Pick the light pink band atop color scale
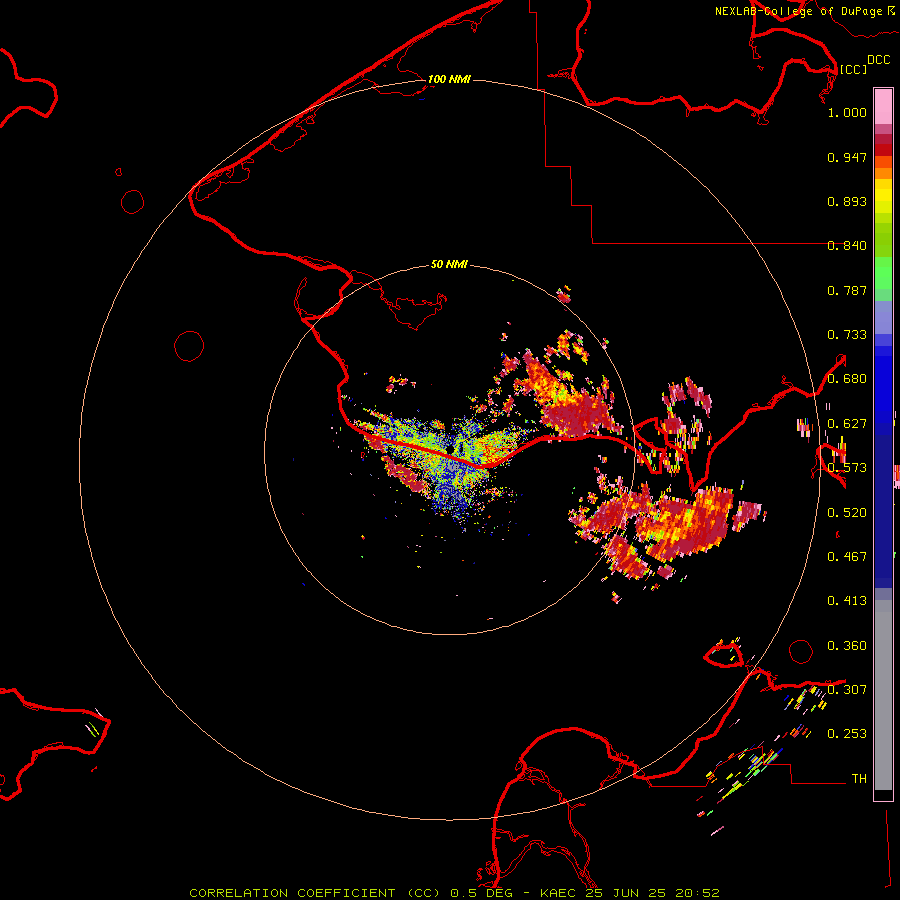This screenshot has width=900, height=900. point(883,106)
